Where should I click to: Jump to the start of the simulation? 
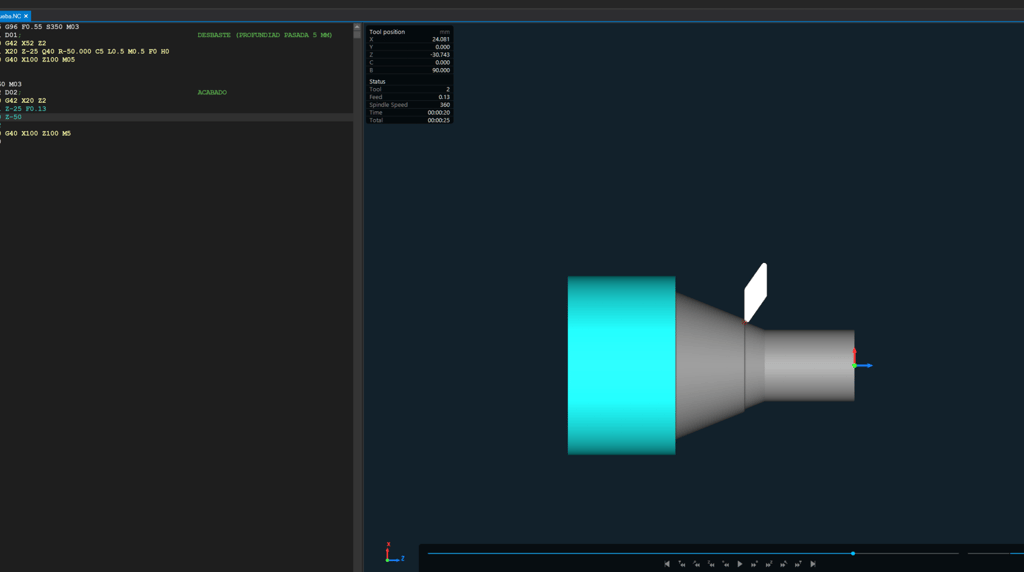click(x=667, y=564)
